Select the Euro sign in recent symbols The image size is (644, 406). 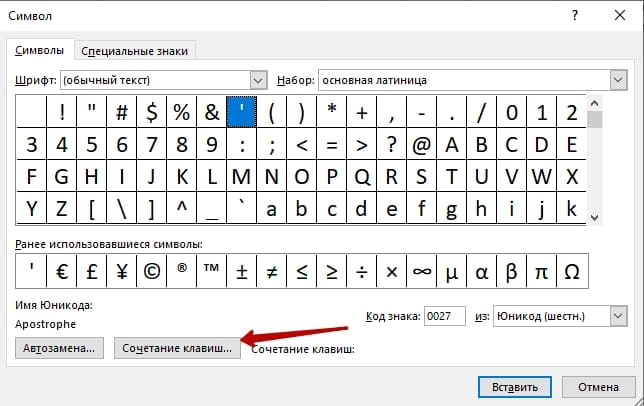pyautogui.click(x=63, y=270)
